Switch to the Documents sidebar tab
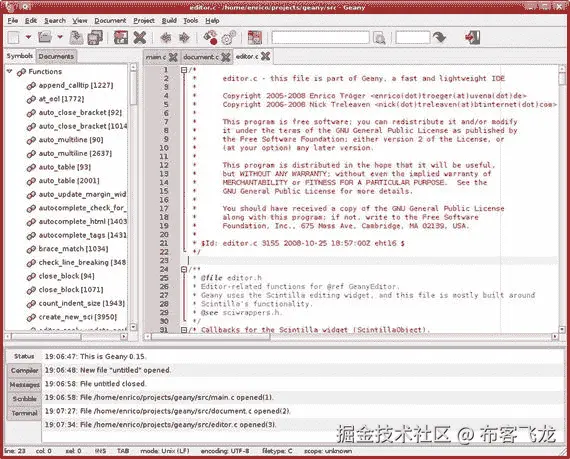 click(56, 56)
